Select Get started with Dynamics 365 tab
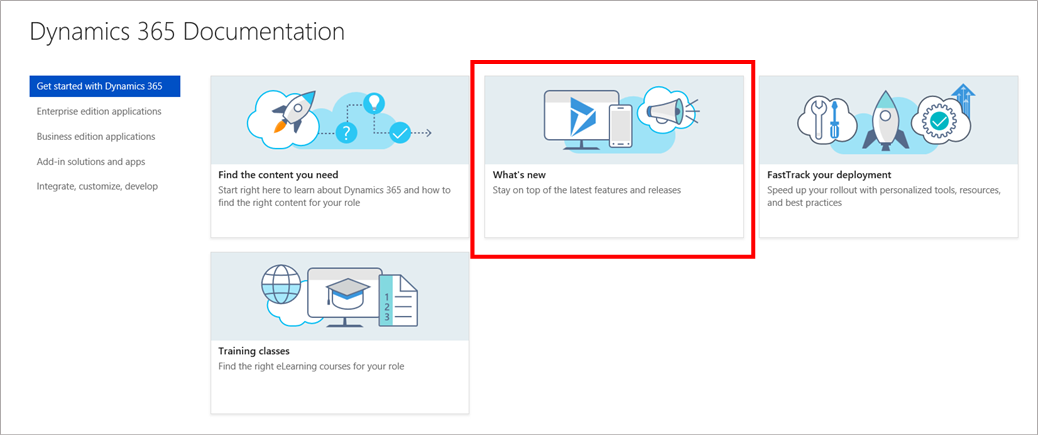Image resolution: width=1038 pixels, height=436 pixels. tap(104, 86)
